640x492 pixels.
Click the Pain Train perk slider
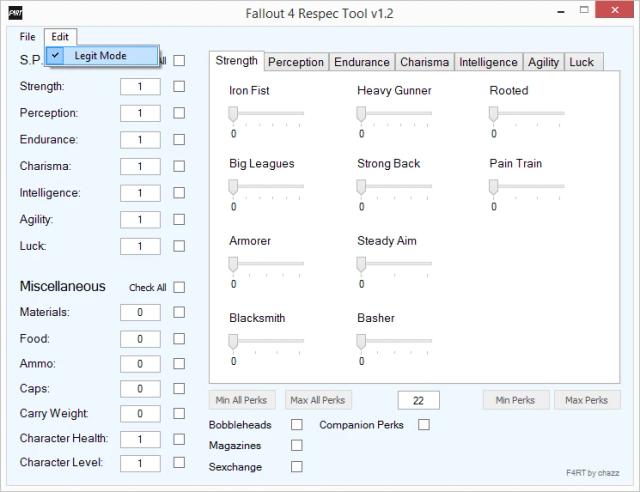tap(527, 189)
